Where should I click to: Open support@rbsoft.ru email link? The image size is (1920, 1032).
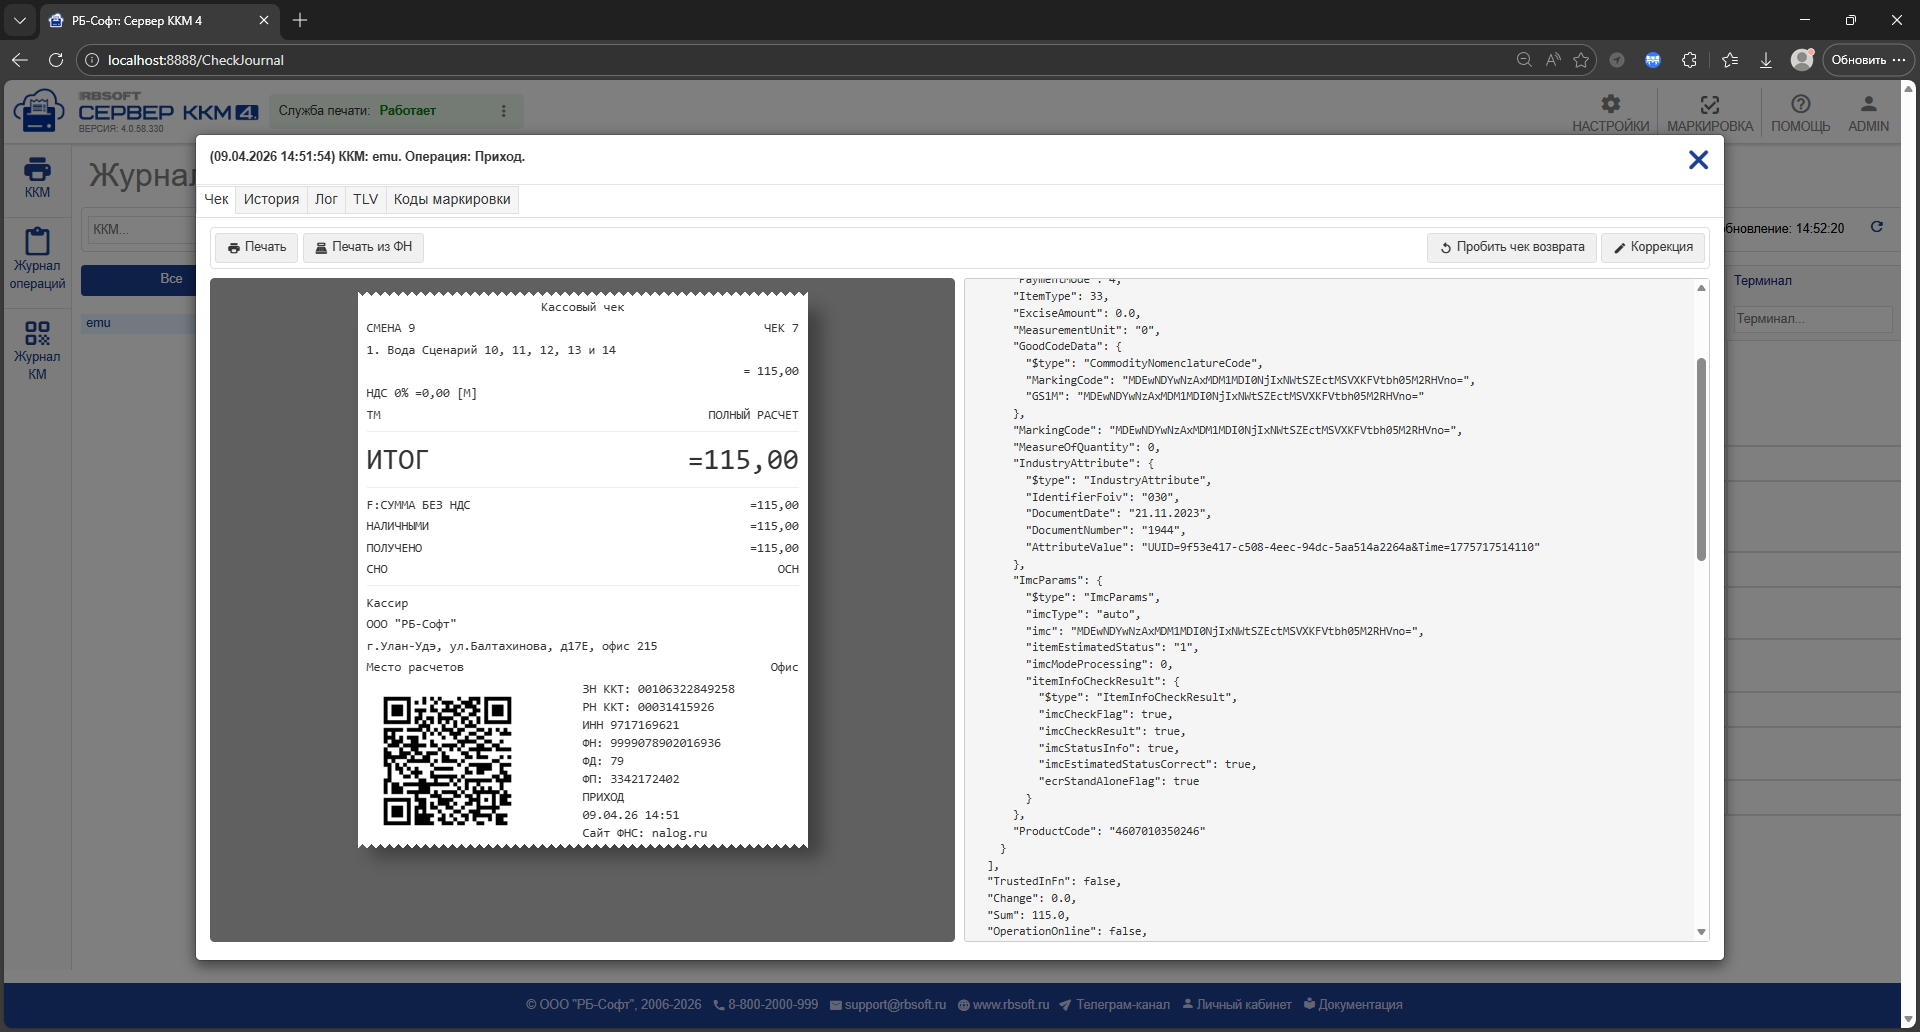888,1005
